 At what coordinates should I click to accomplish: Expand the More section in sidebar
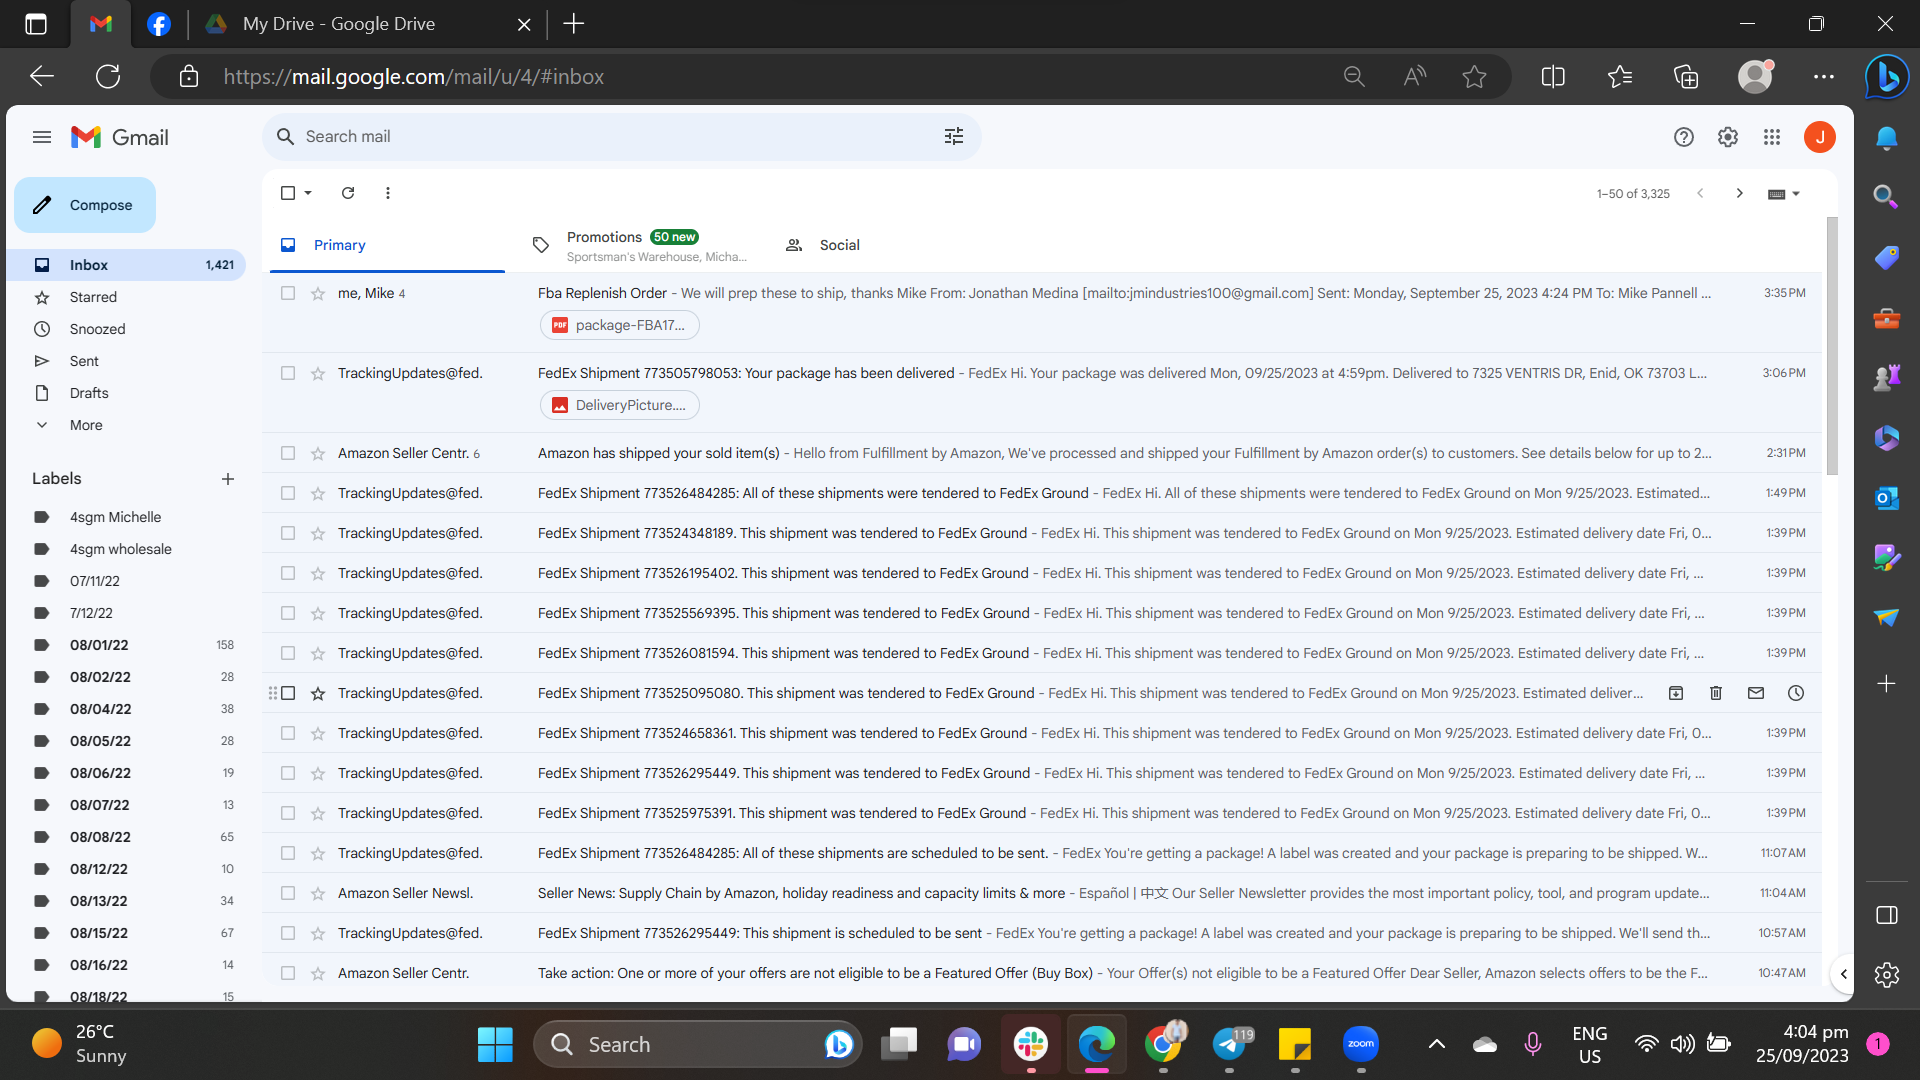(86, 425)
